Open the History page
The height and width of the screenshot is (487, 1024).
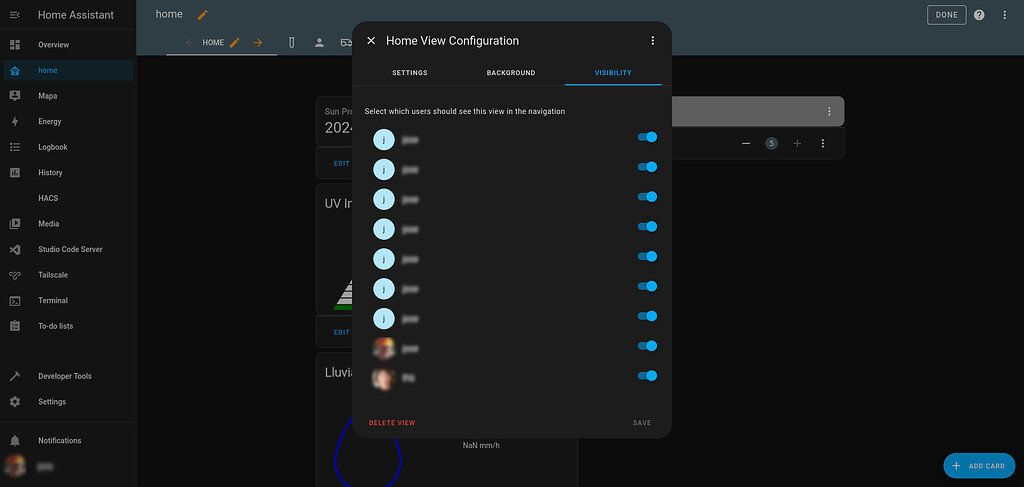click(68, 172)
